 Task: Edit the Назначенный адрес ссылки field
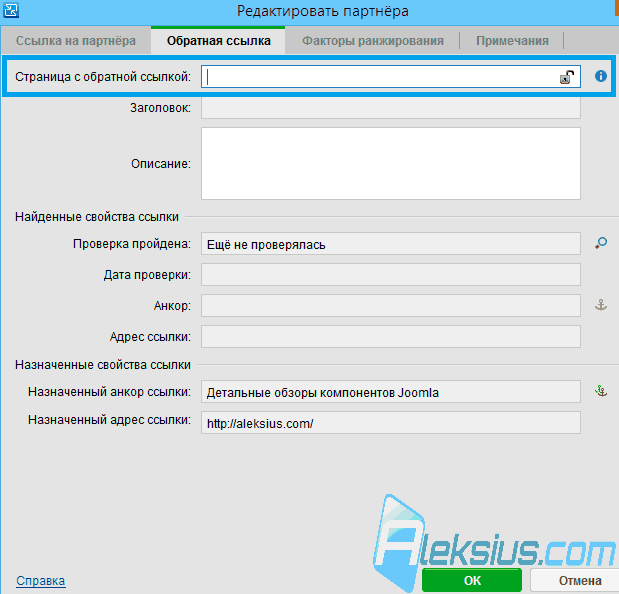click(391, 423)
